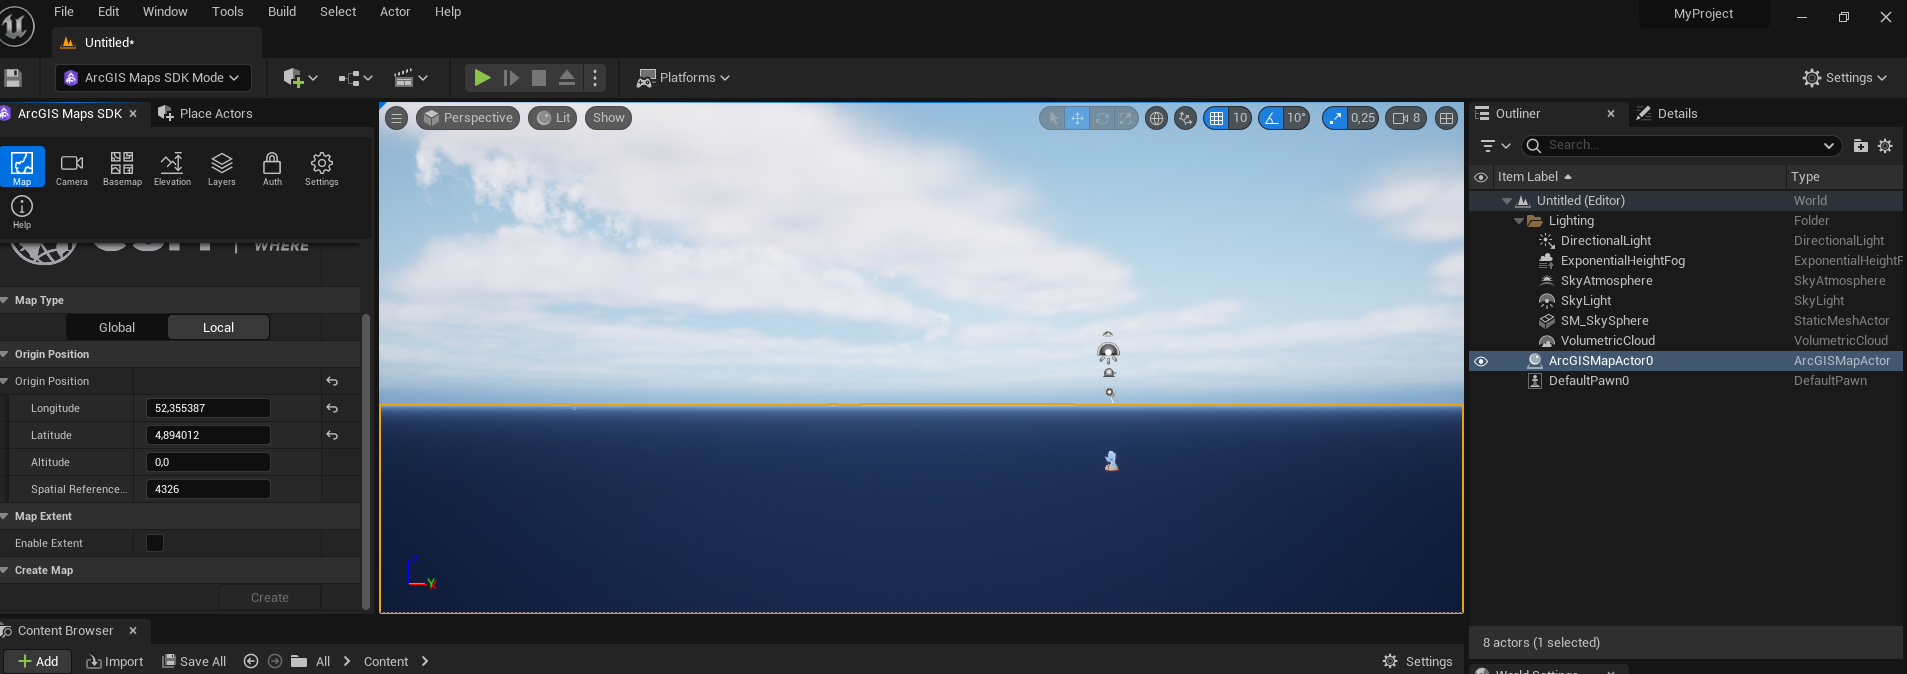Open viewport hamburger options menu
The height and width of the screenshot is (674, 1907).
pos(397,118)
